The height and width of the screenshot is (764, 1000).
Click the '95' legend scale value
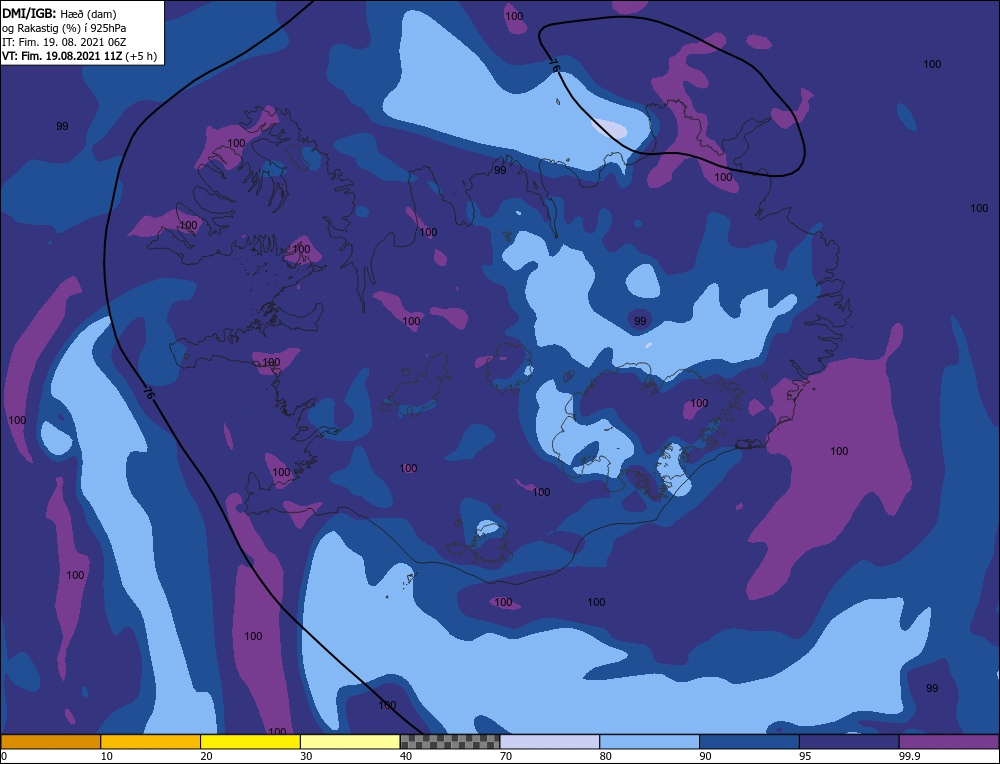[x=805, y=756]
